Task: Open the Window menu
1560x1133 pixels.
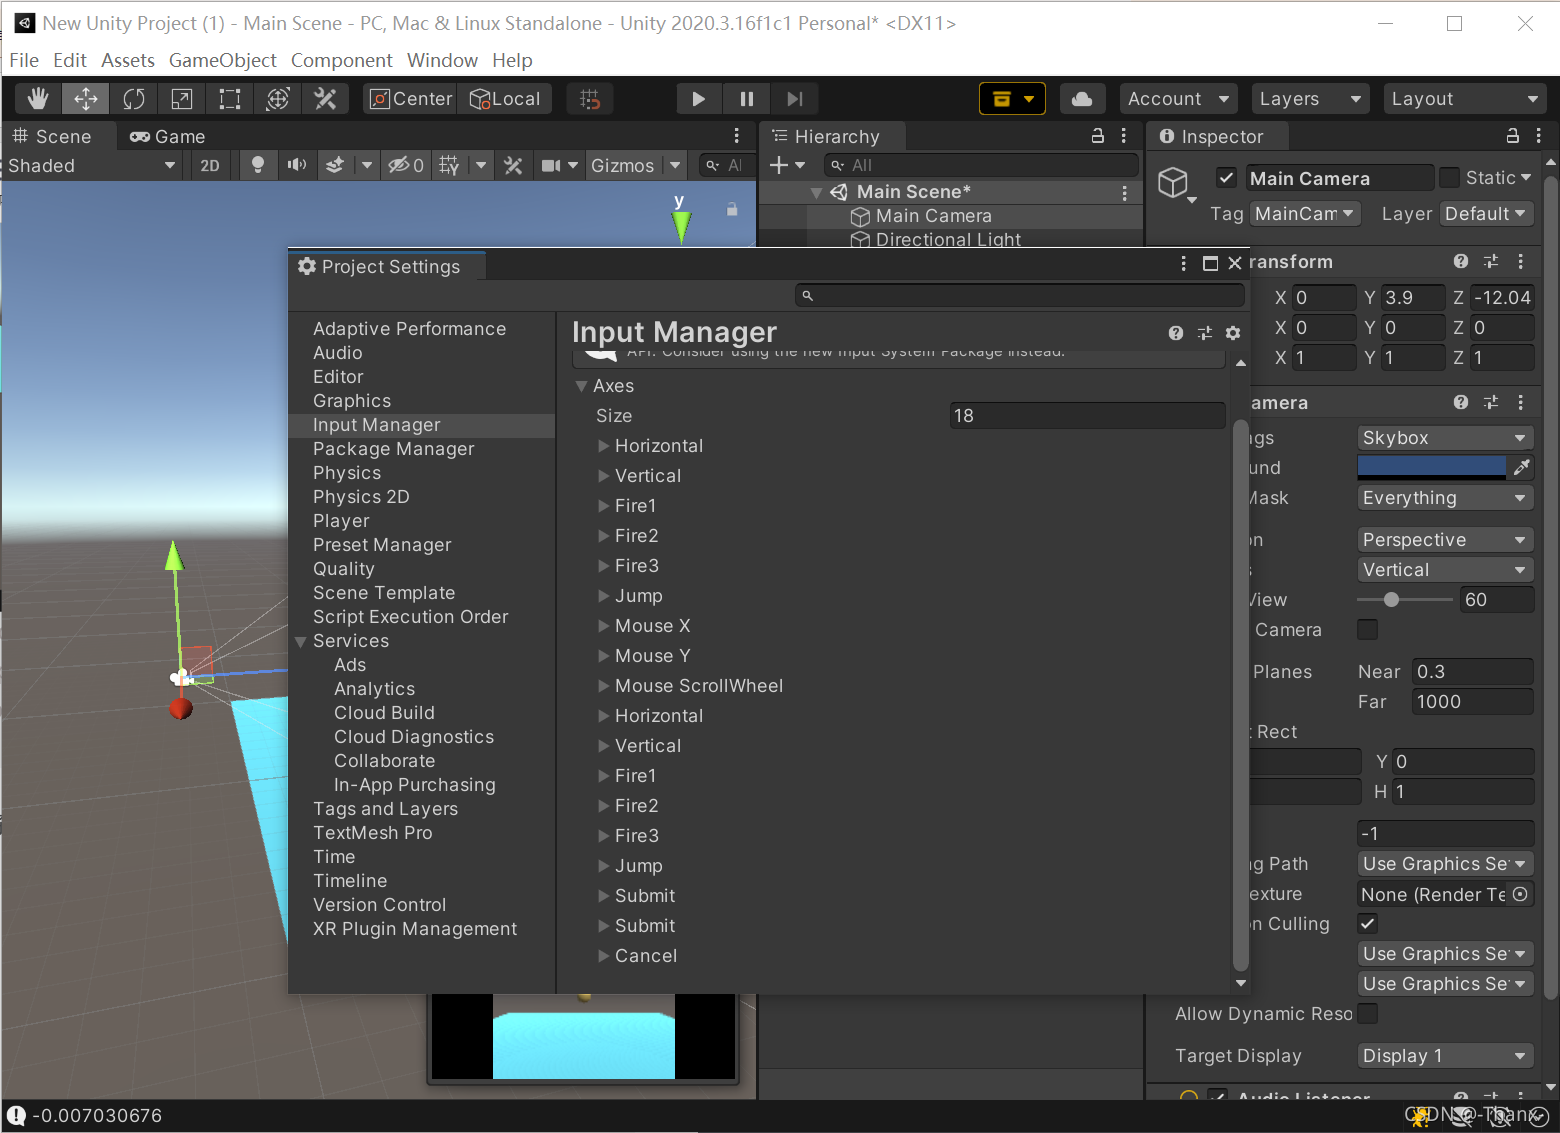Action: pos(442,60)
